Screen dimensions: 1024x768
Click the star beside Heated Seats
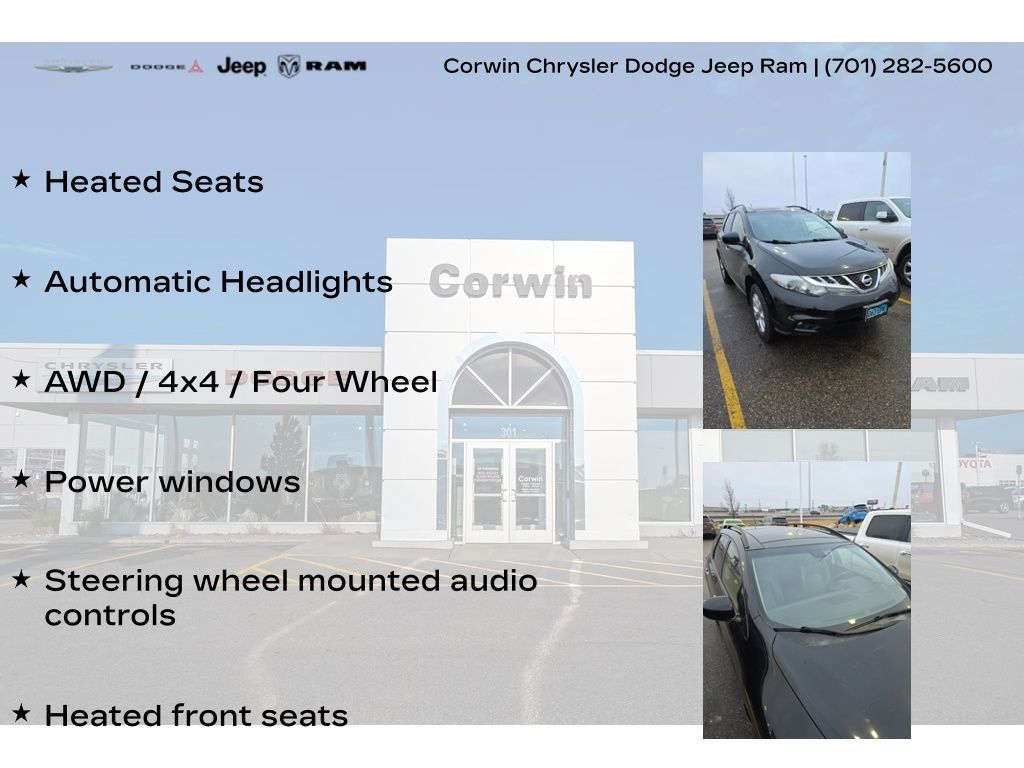[x=21, y=180]
